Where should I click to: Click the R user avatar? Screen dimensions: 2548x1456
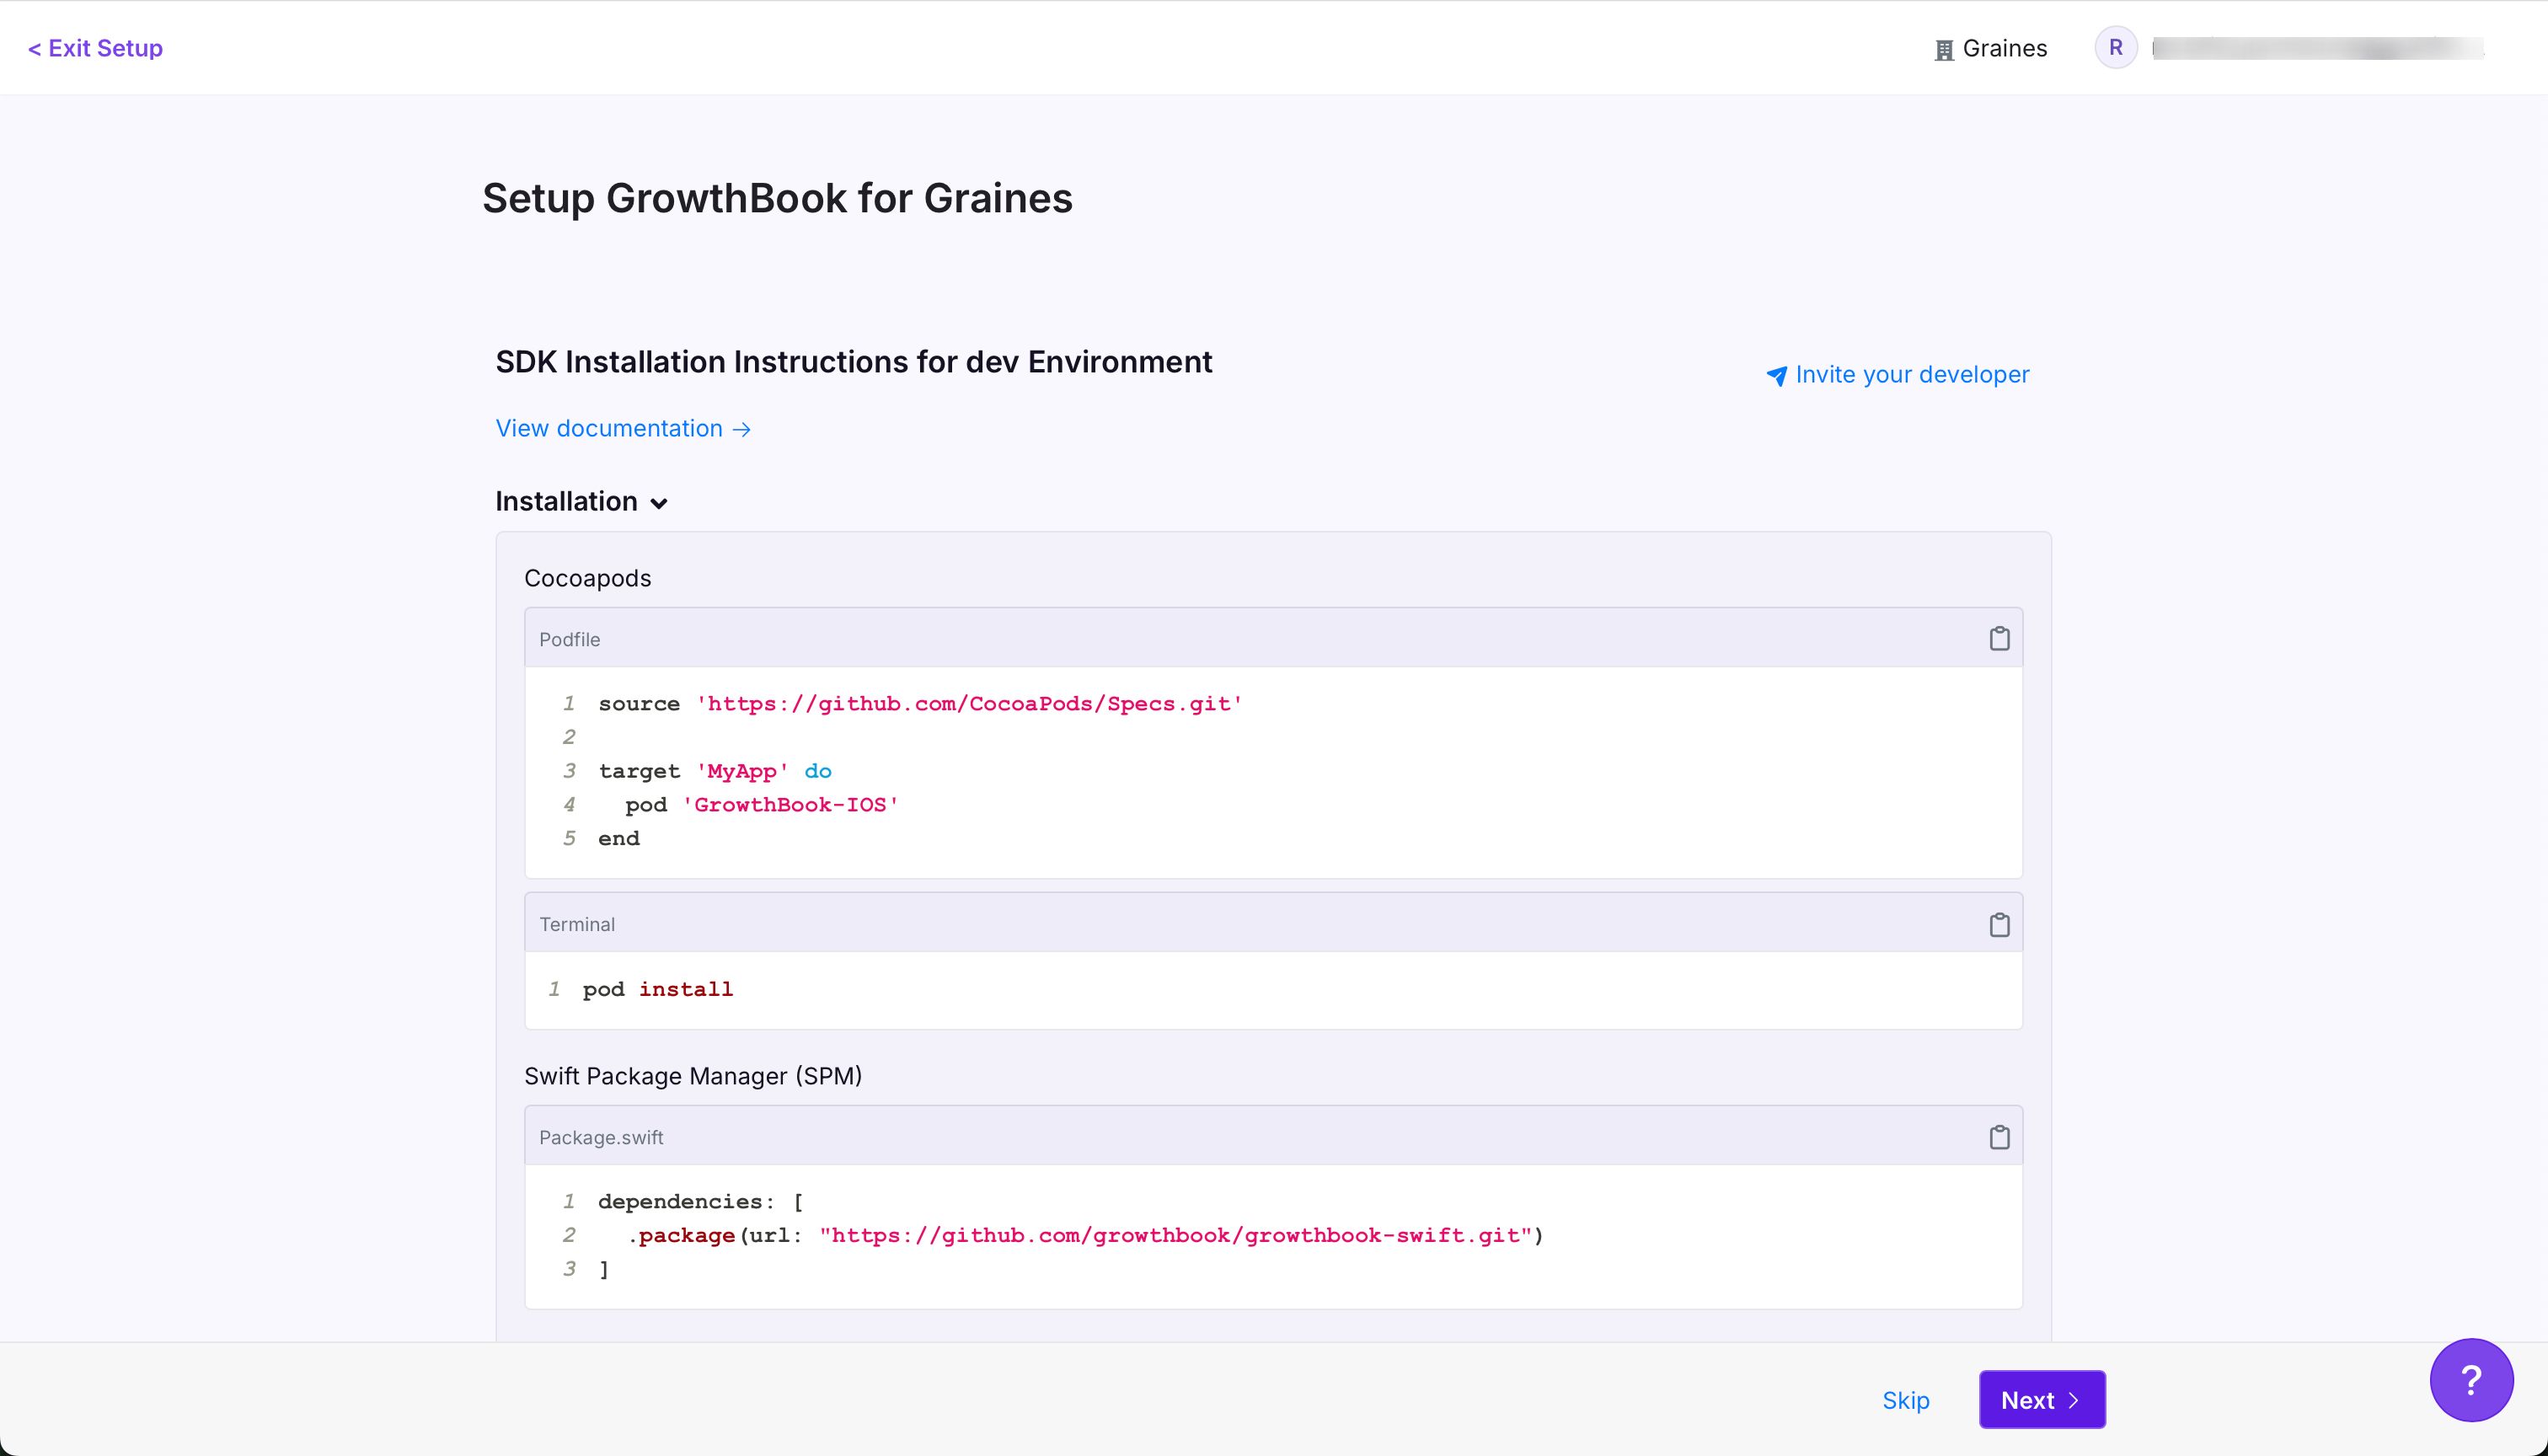tap(2116, 48)
